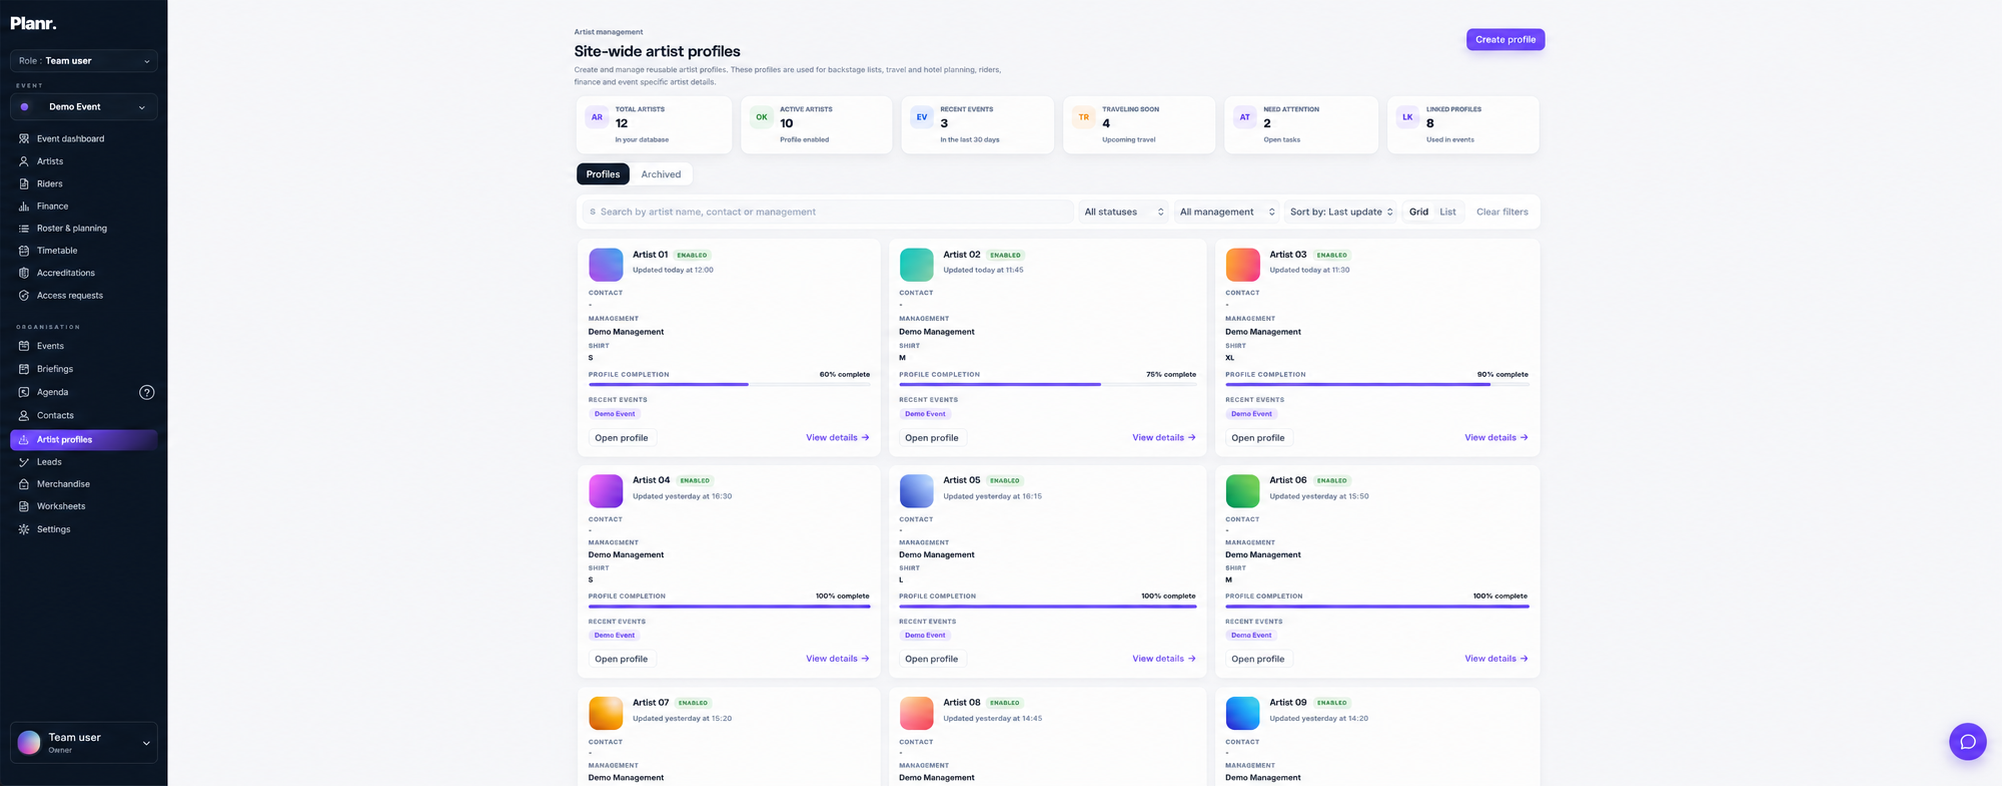Click the Create profile button
This screenshot has width=2002, height=786.
[x=1505, y=40]
